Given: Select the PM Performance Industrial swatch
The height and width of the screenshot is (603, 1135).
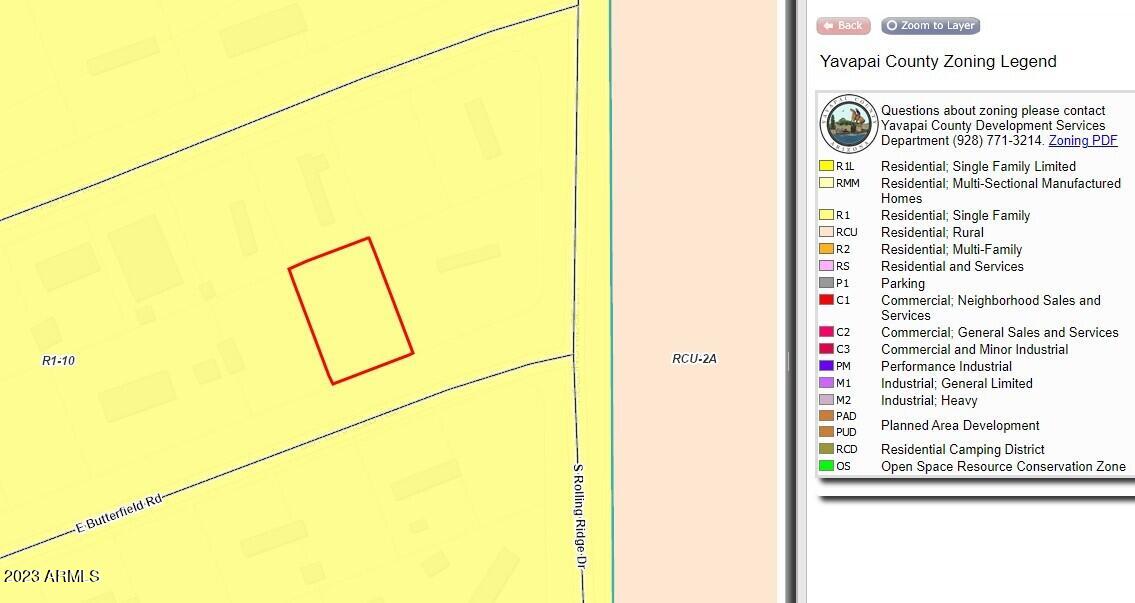Looking at the screenshot, I should (x=826, y=366).
